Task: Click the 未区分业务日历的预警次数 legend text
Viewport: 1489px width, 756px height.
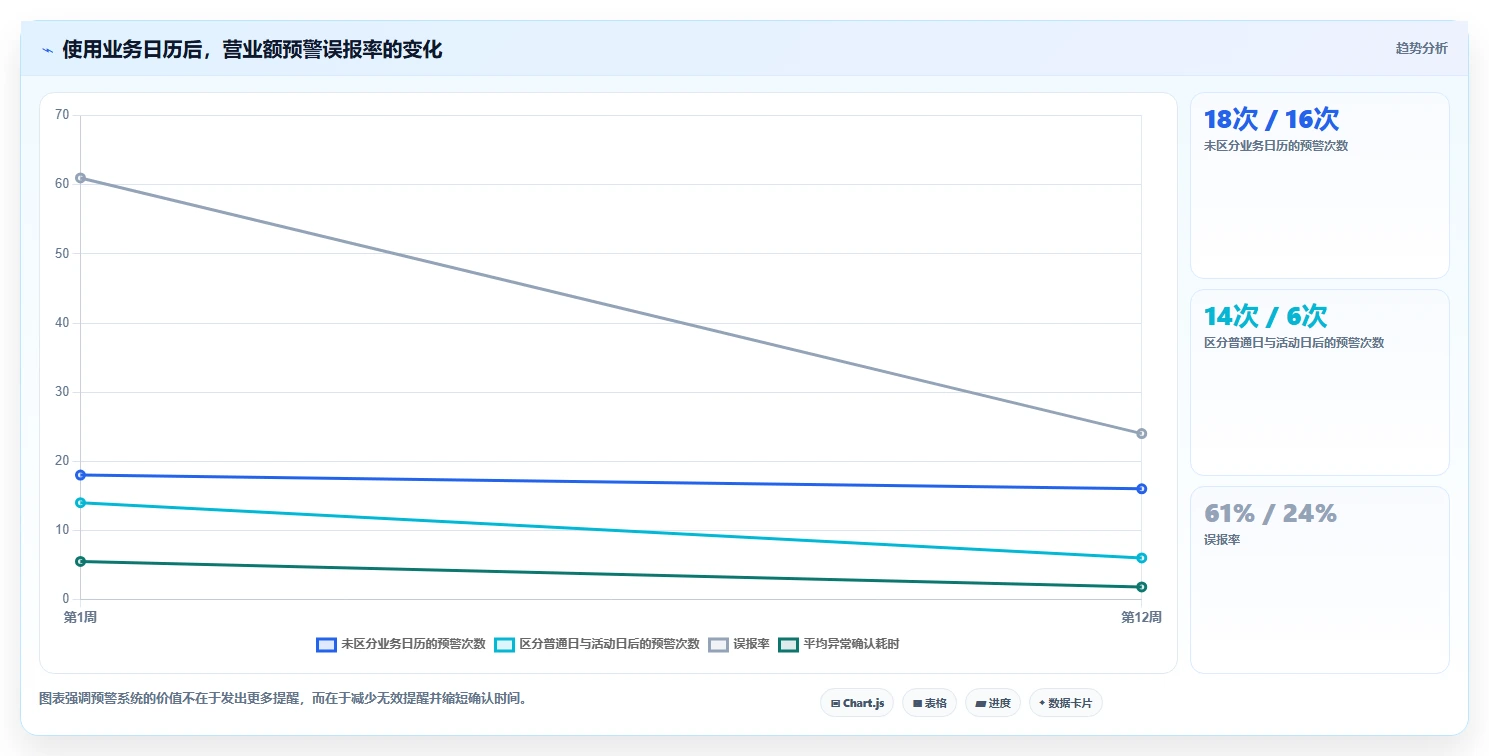Action: coord(413,644)
